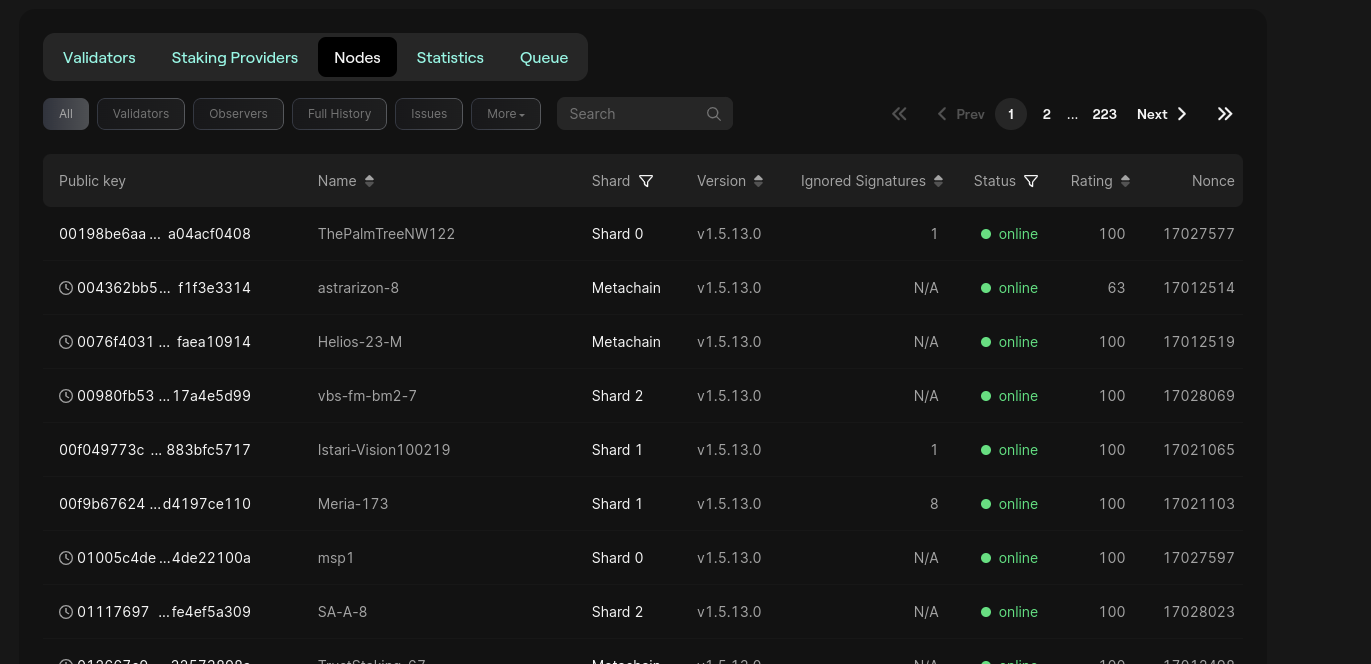Sort by Ignored Signatures arrows
1371x664 pixels.
click(938, 181)
